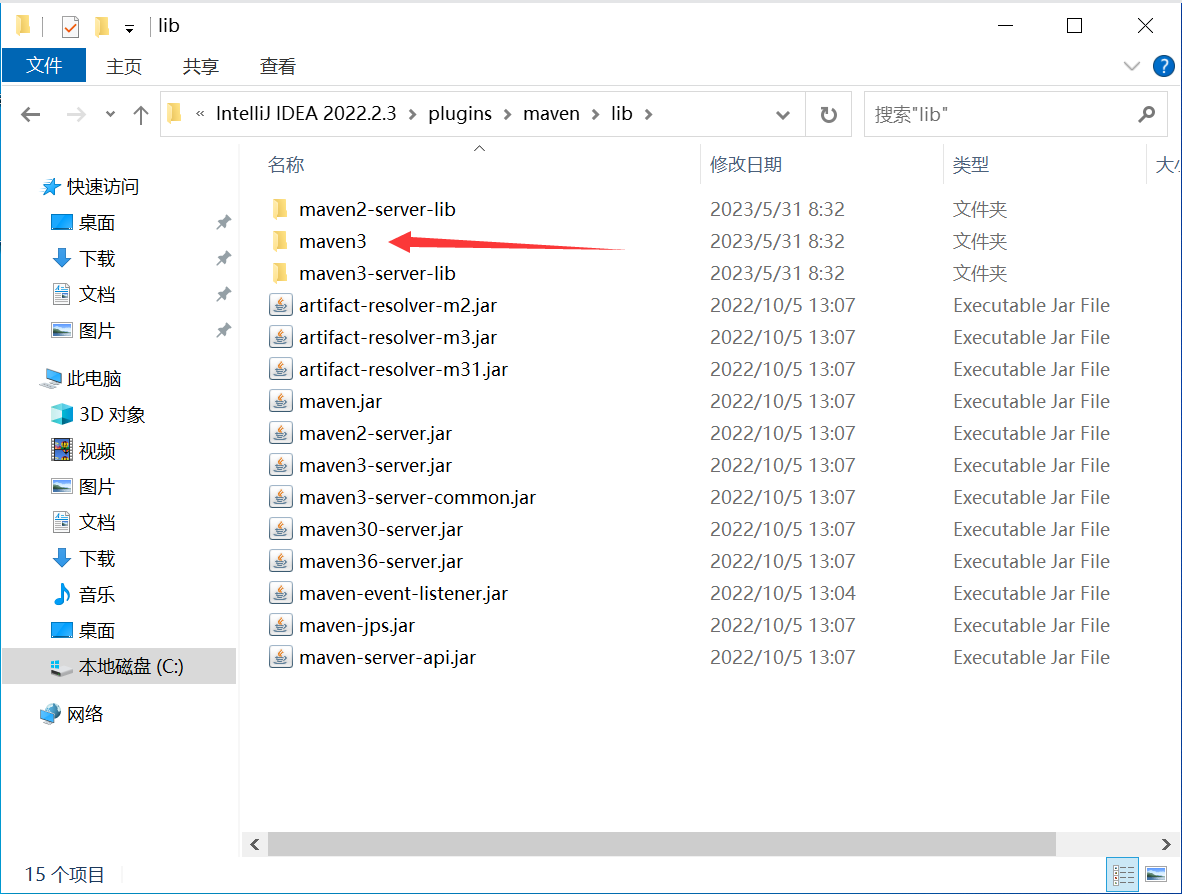Select 本地磁盘 (C:) in navigation pane
1182x894 pixels.
click(x=130, y=666)
